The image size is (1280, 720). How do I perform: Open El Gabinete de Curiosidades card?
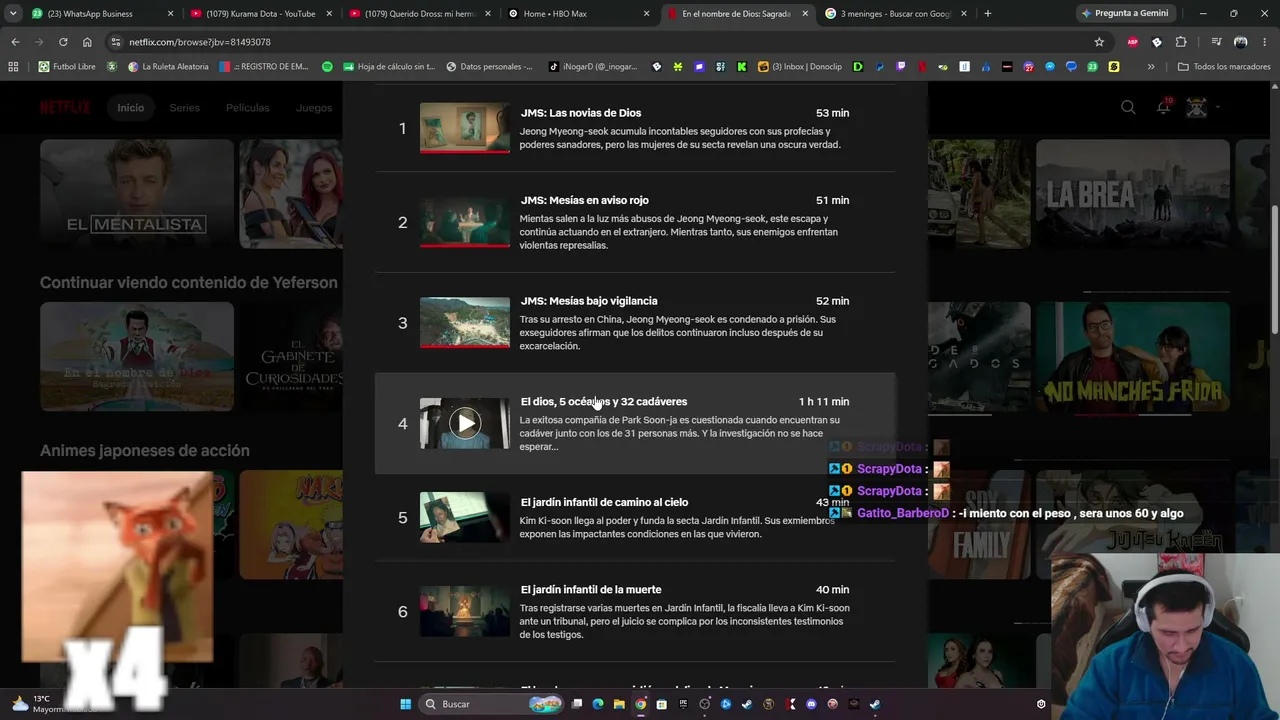293,357
